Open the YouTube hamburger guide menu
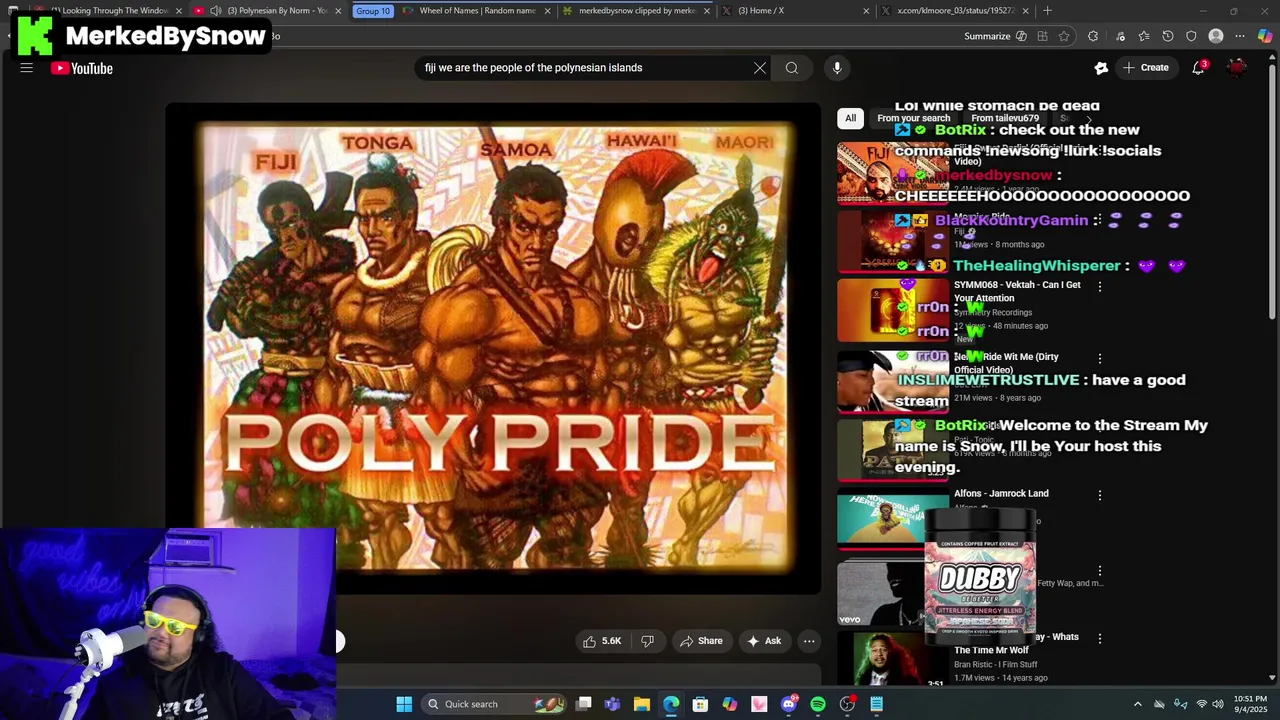 [27, 68]
